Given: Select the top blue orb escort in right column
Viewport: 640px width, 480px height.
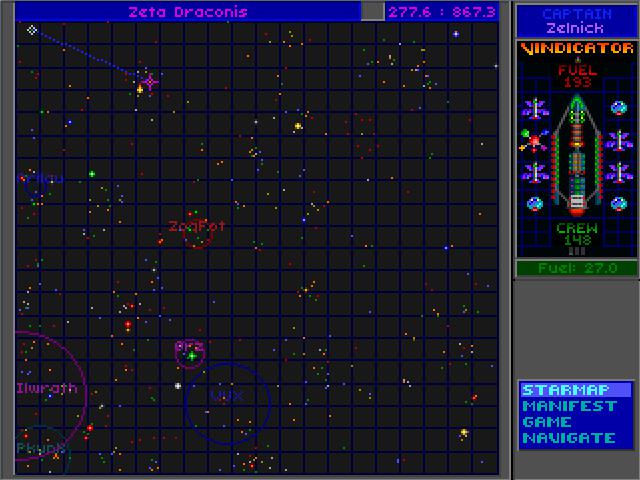Looking at the screenshot, I should pos(619,108).
